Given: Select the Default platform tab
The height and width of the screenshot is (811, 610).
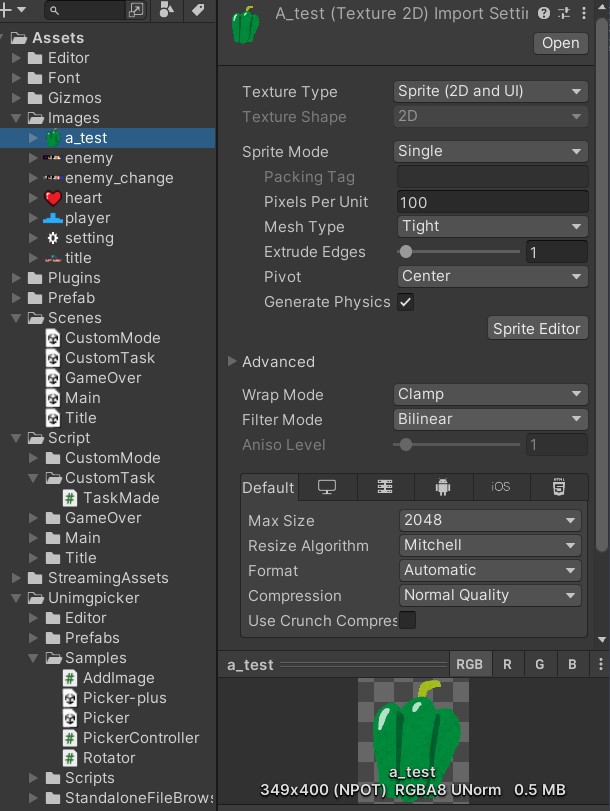Looking at the screenshot, I should (269, 488).
